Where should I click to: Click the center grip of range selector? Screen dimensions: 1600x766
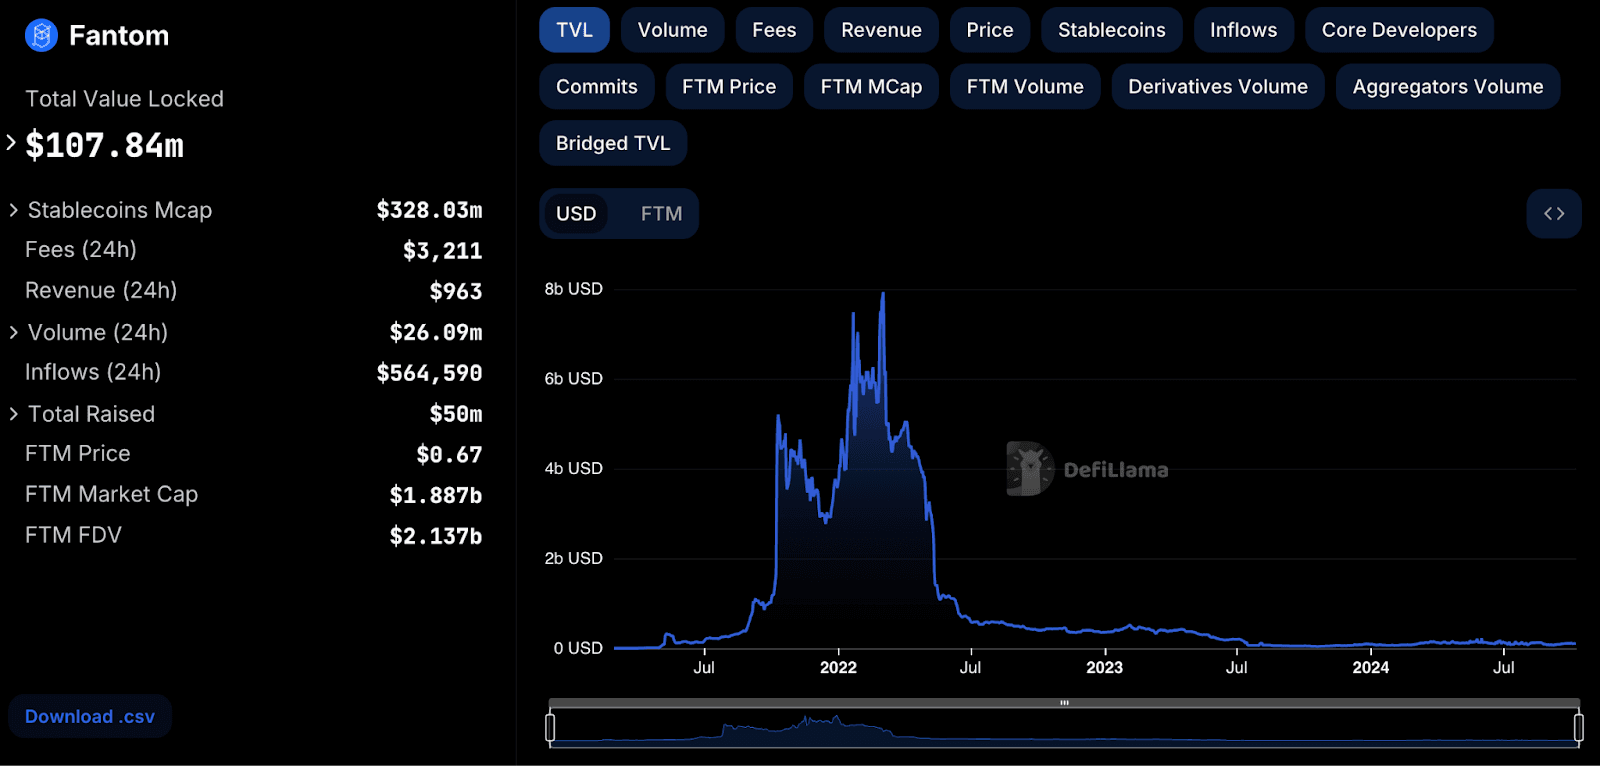1064,703
